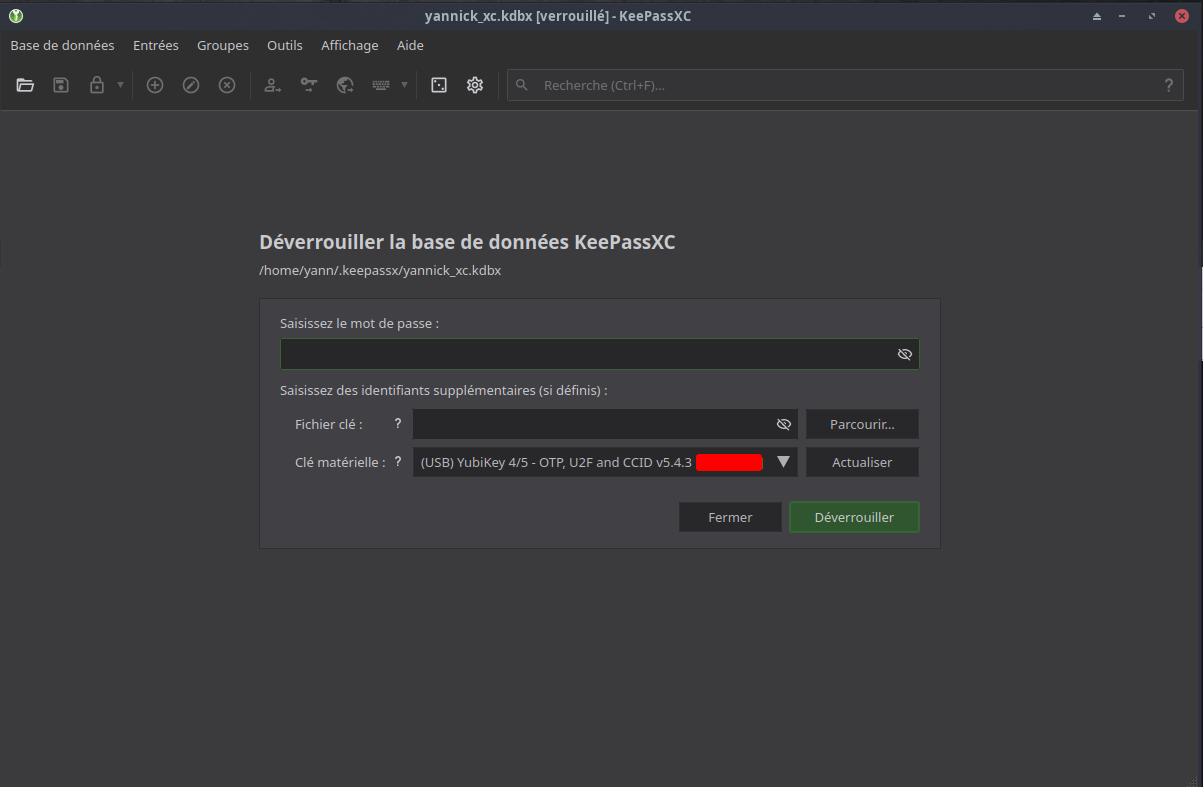This screenshot has height=787, width=1203.
Task: Click the search help question mark
Action: pos(1168,86)
